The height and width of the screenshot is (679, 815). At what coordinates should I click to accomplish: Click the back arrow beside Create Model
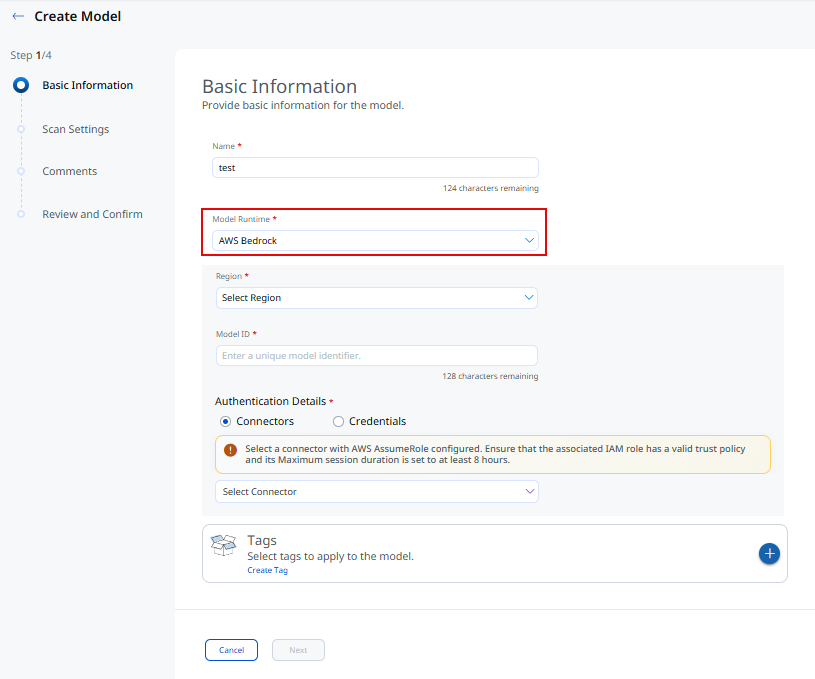[18, 16]
